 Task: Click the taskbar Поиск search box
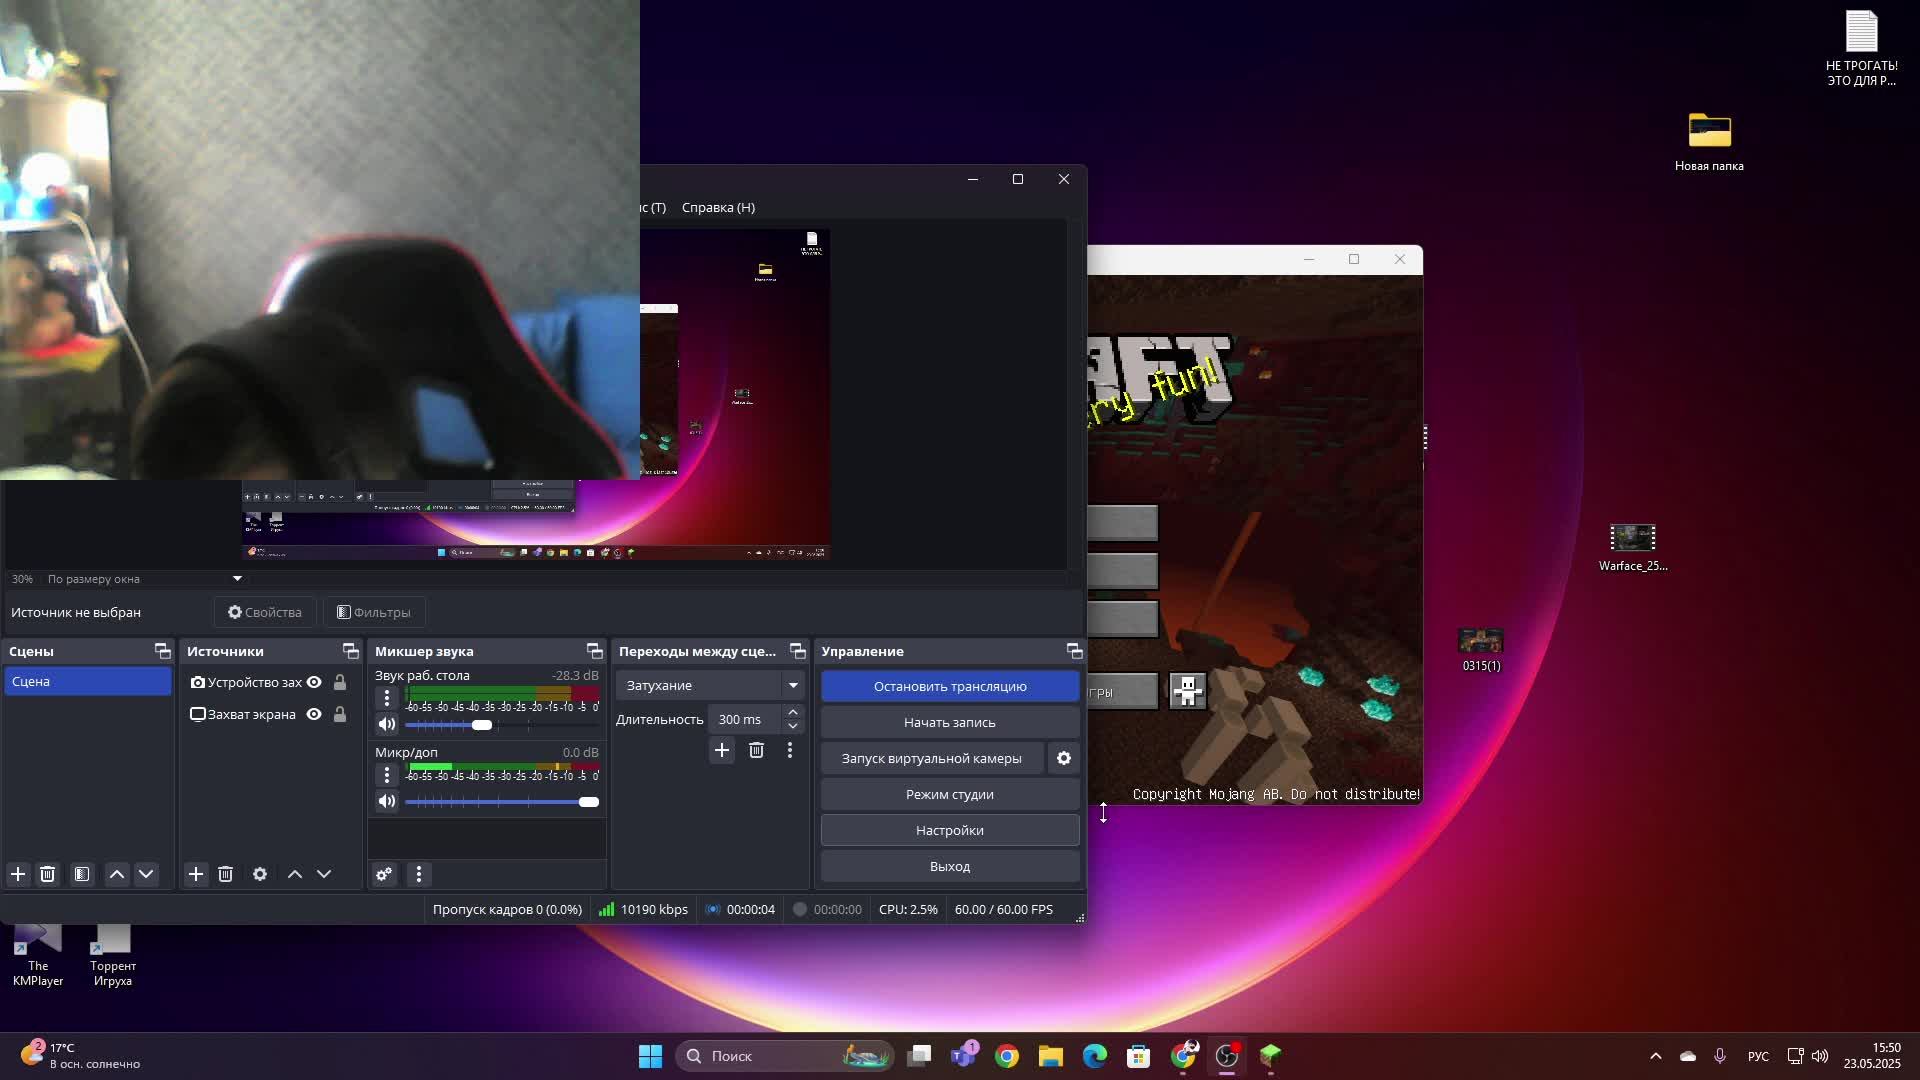785,1056
